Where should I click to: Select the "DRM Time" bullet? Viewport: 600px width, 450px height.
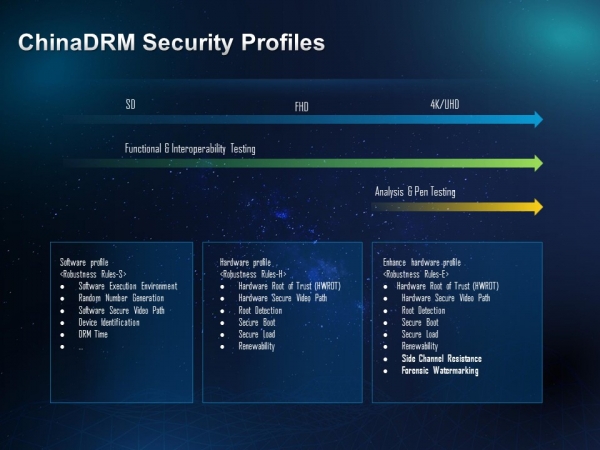tap(93, 334)
